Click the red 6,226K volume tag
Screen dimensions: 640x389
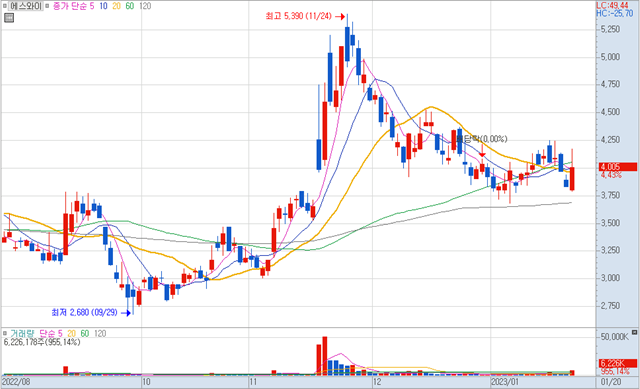pyautogui.click(x=618, y=363)
